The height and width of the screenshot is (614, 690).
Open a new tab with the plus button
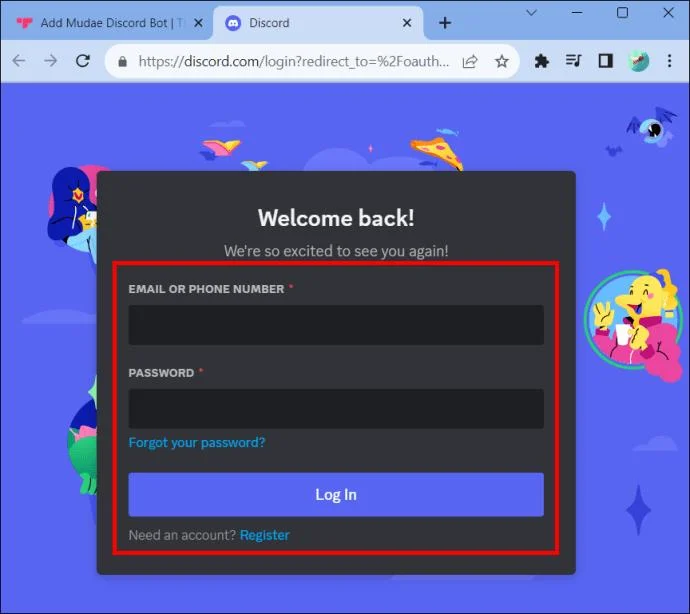[445, 23]
